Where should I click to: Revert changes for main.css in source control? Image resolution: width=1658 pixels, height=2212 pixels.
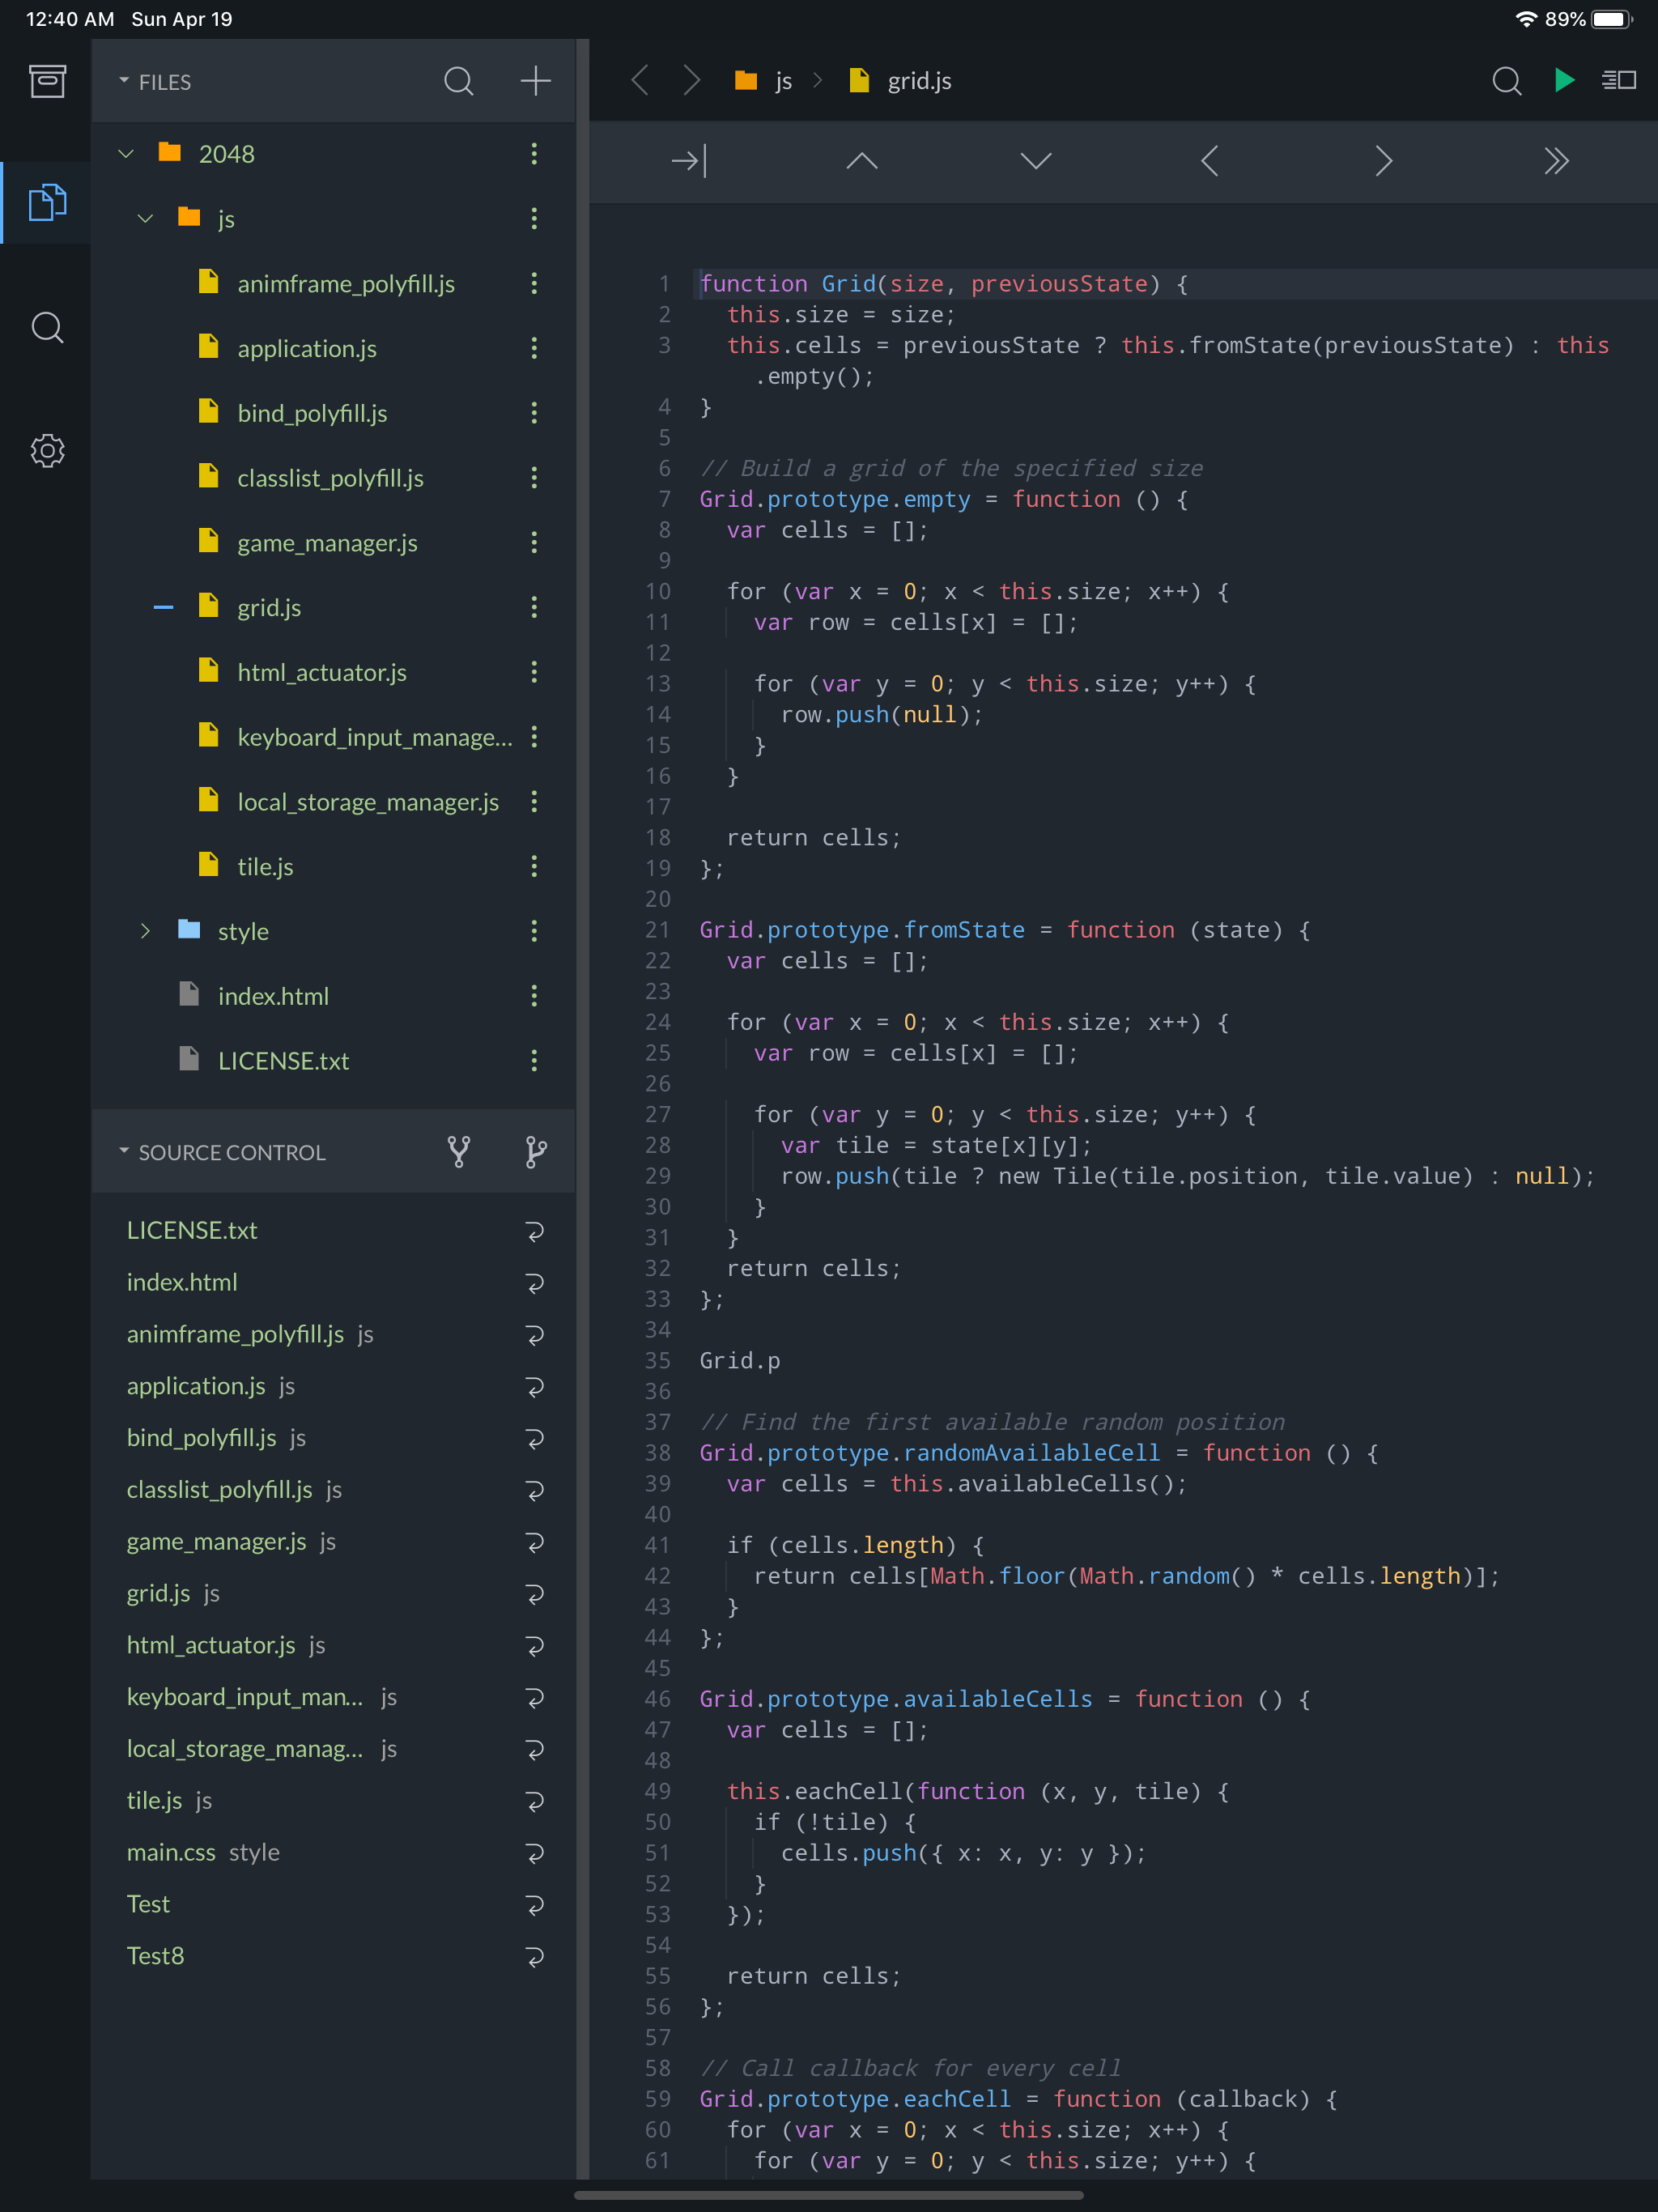(x=535, y=1853)
